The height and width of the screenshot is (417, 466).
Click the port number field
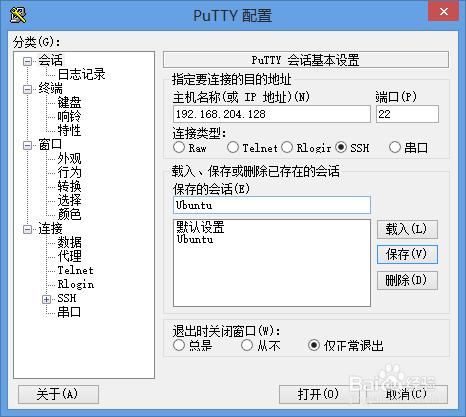coord(407,114)
